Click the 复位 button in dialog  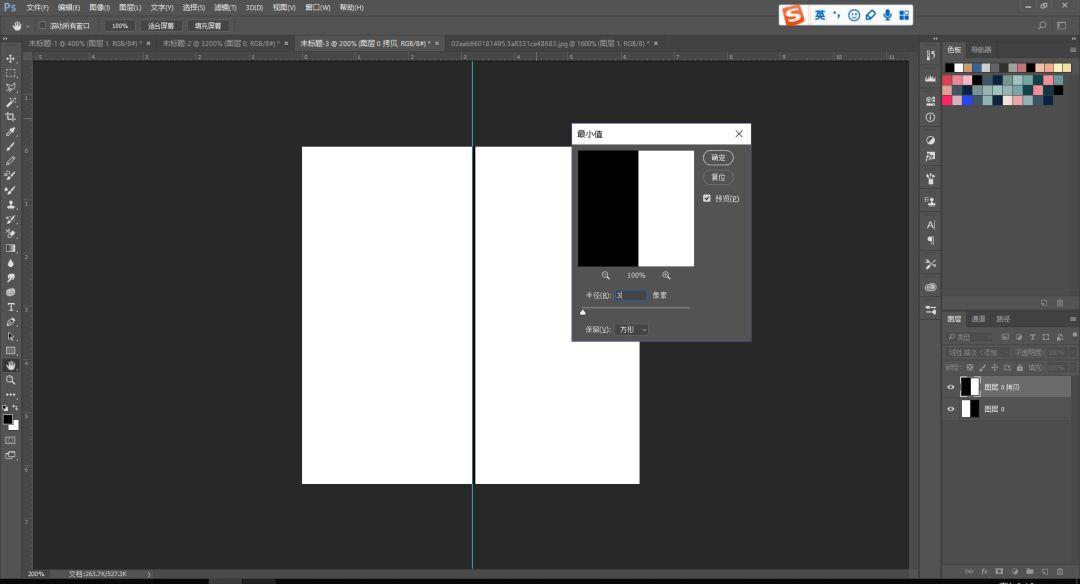pyautogui.click(x=718, y=177)
